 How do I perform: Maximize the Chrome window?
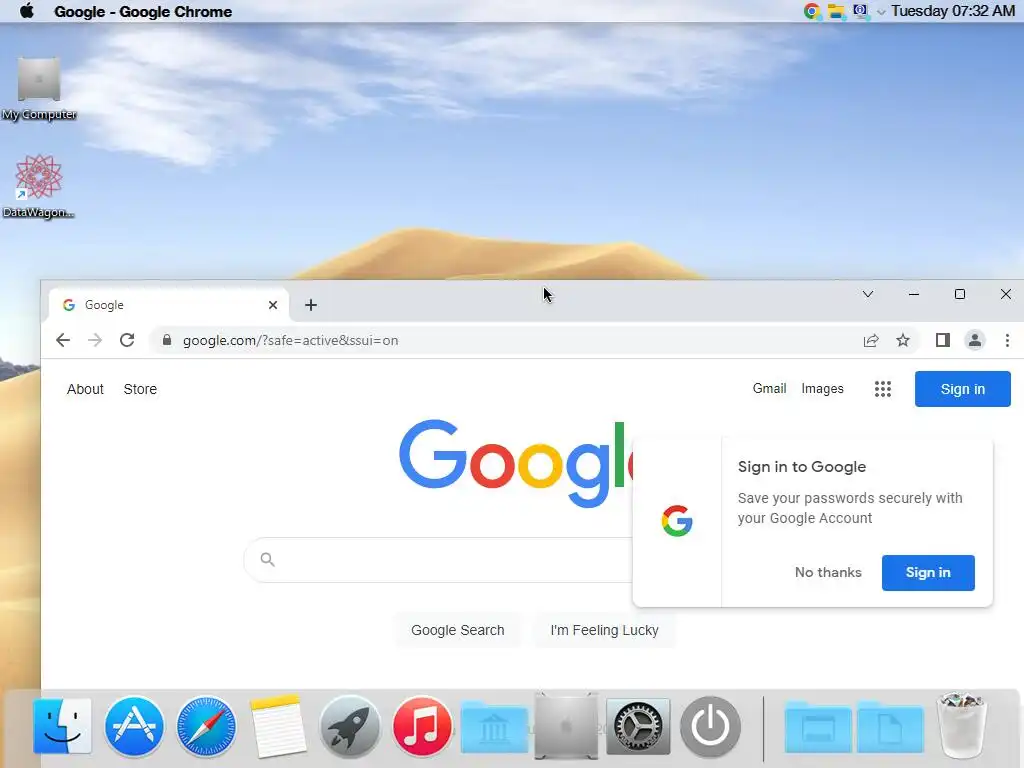pyautogui.click(x=959, y=295)
